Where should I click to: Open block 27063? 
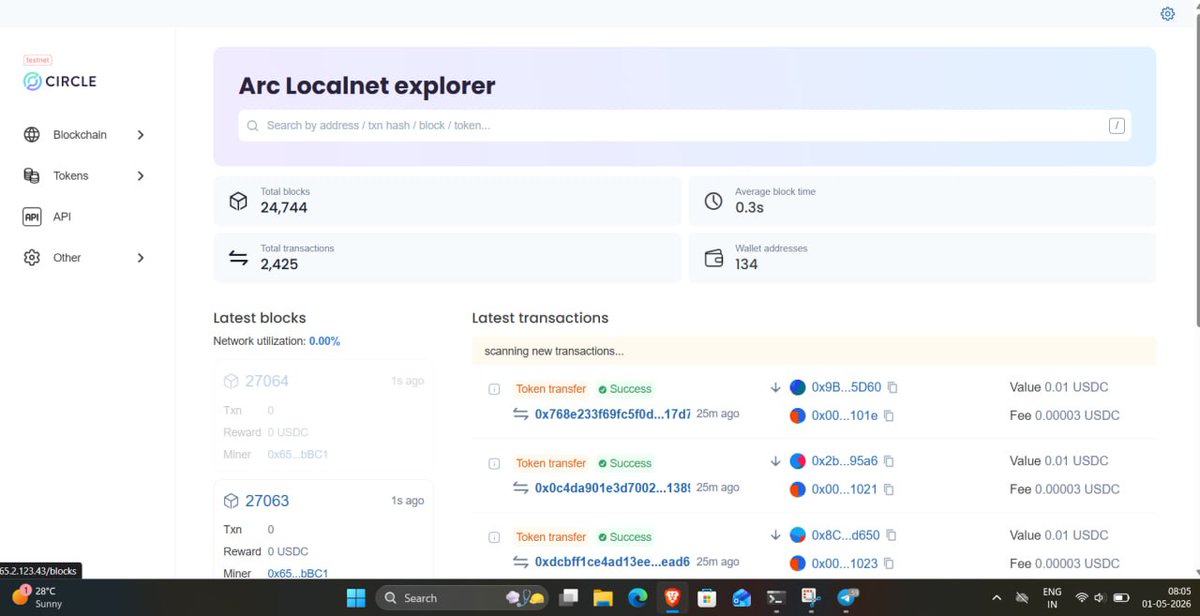[x=267, y=501]
